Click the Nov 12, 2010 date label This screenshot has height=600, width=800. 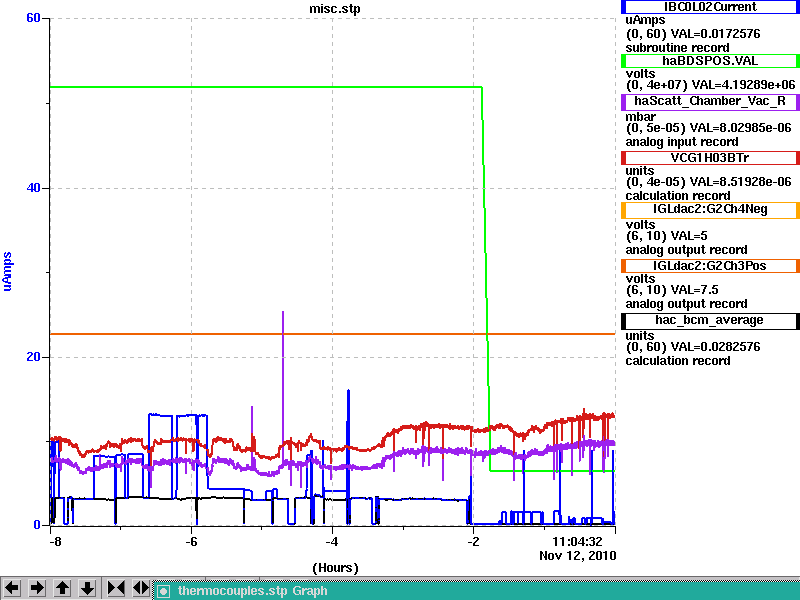point(578,556)
